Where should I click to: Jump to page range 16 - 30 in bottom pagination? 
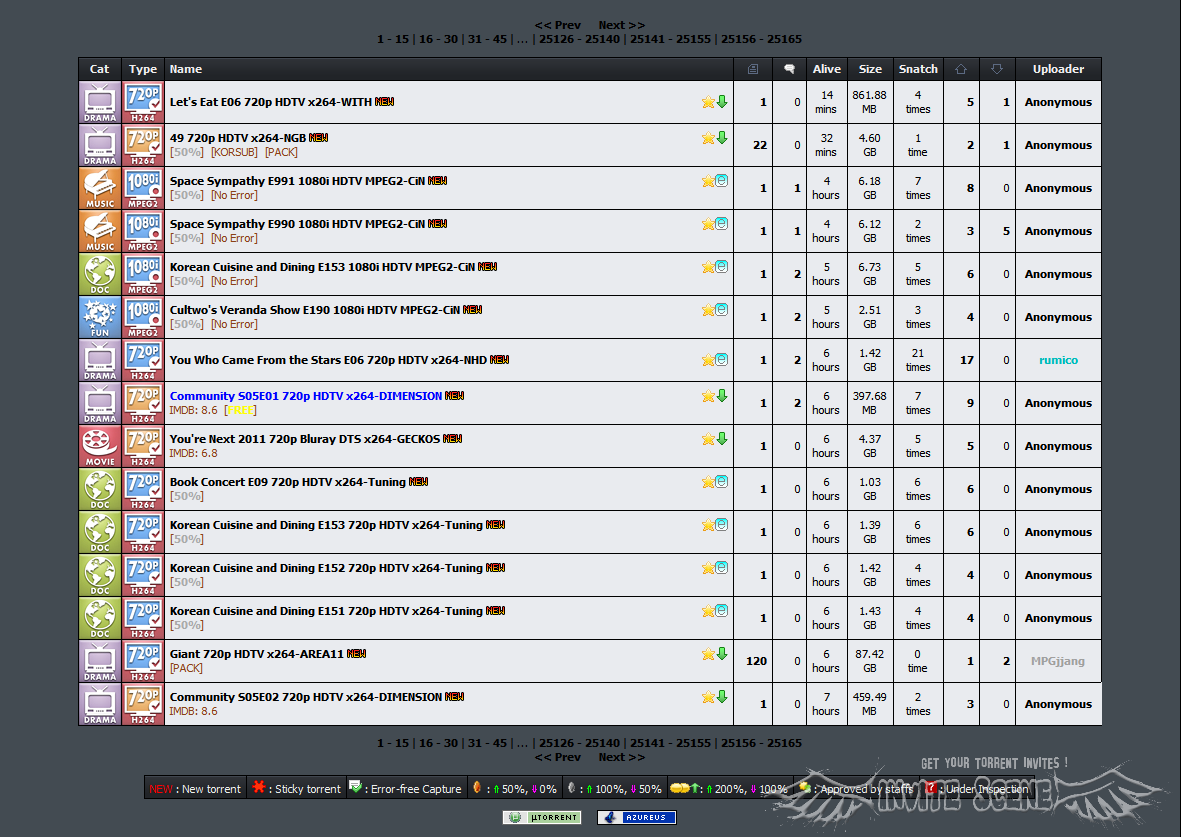coord(438,743)
